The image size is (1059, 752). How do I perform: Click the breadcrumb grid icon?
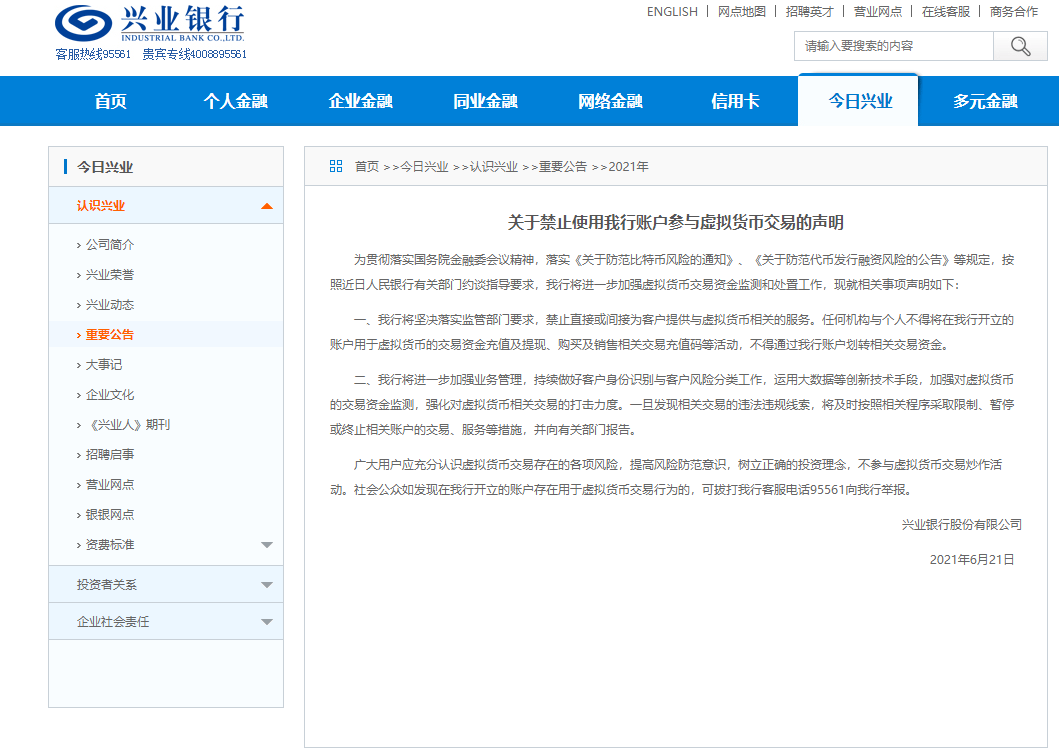(x=336, y=166)
